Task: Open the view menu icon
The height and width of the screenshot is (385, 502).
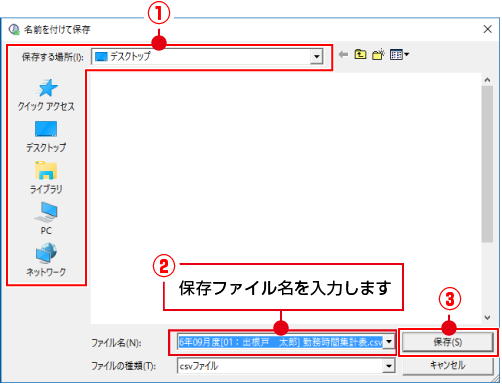Action: point(399,54)
